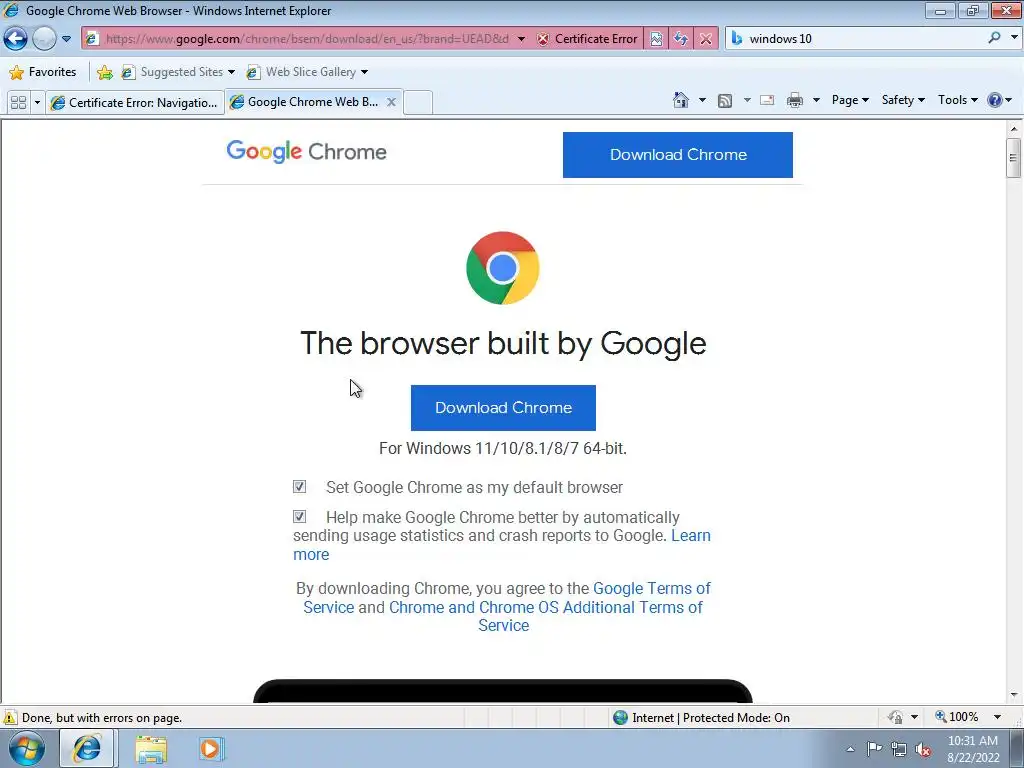The height and width of the screenshot is (768, 1024).
Task: Refresh the page with the Refresh icon
Action: tap(680, 39)
